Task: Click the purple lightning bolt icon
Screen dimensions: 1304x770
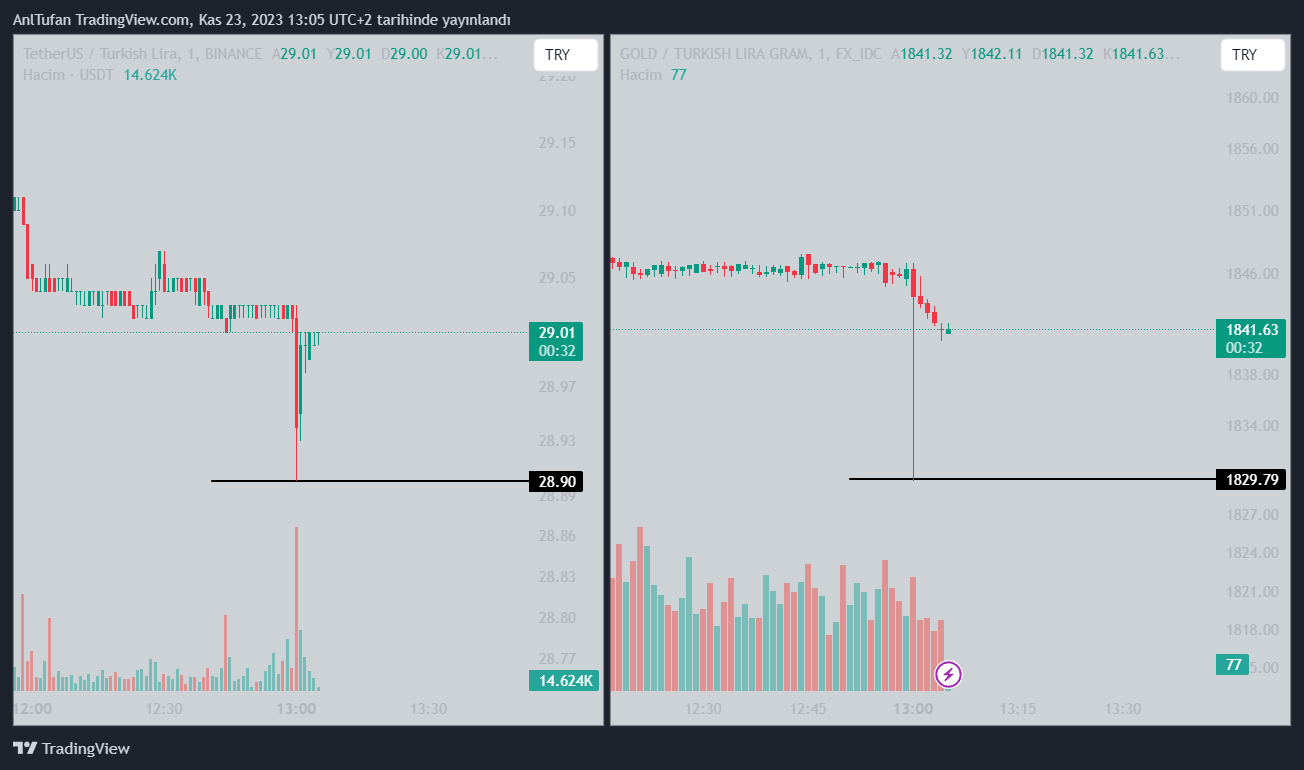Action: pos(949,674)
